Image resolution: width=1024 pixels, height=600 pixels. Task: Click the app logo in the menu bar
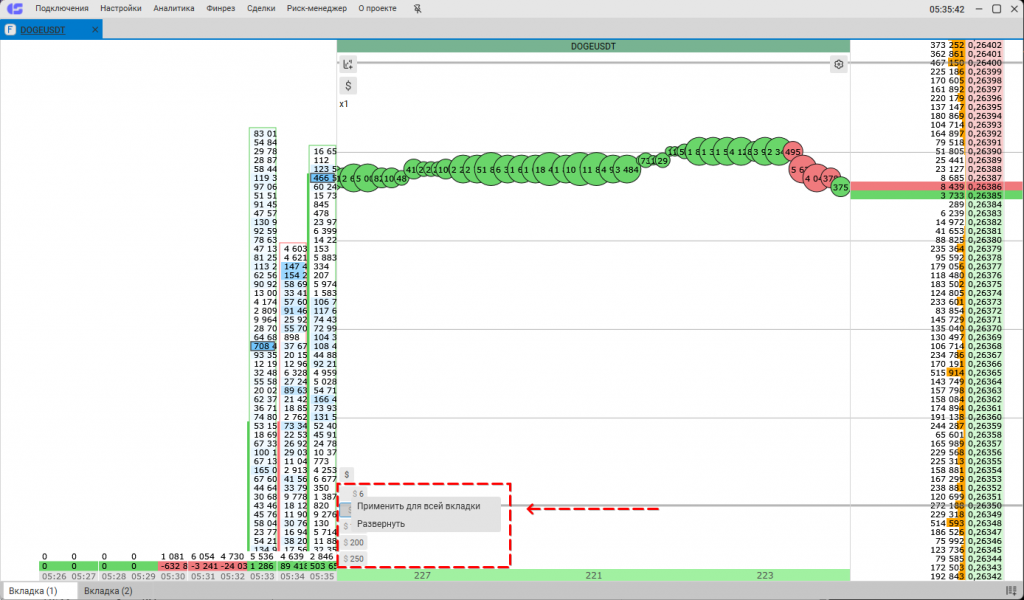click(x=13, y=9)
